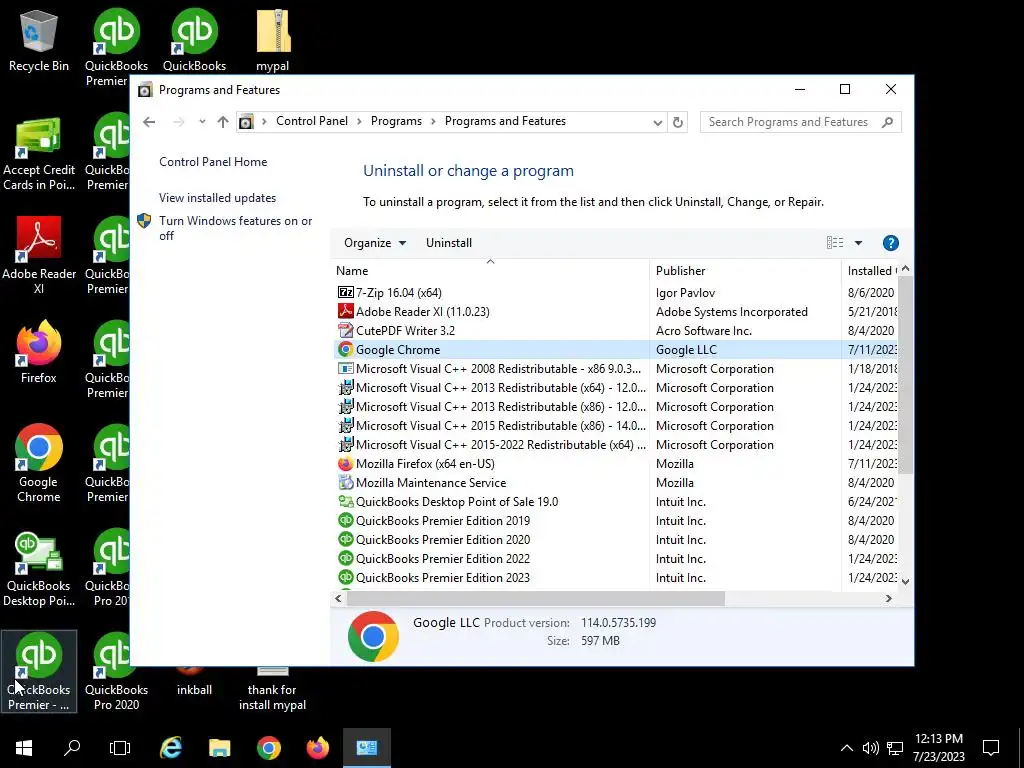
Task: Click the Programs and Features help icon
Action: click(x=890, y=243)
